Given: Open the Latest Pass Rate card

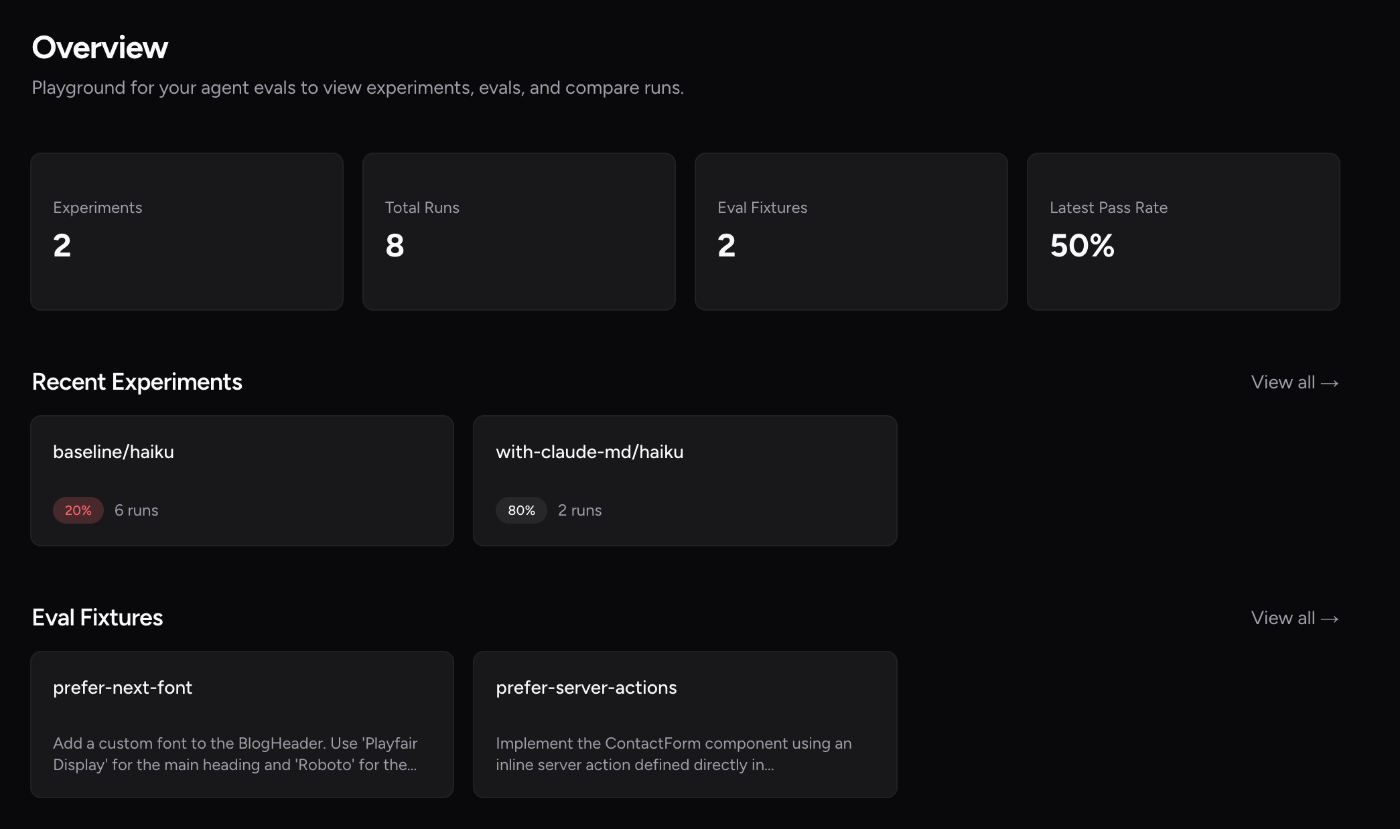Looking at the screenshot, I should (1183, 231).
